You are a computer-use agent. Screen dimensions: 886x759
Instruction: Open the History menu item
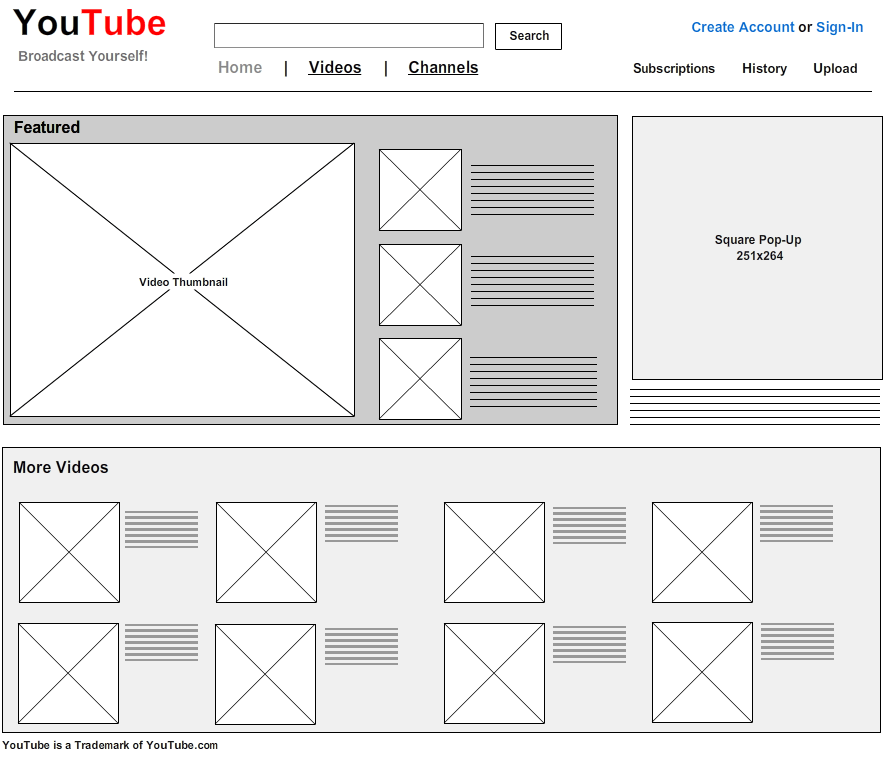point(764,69)
